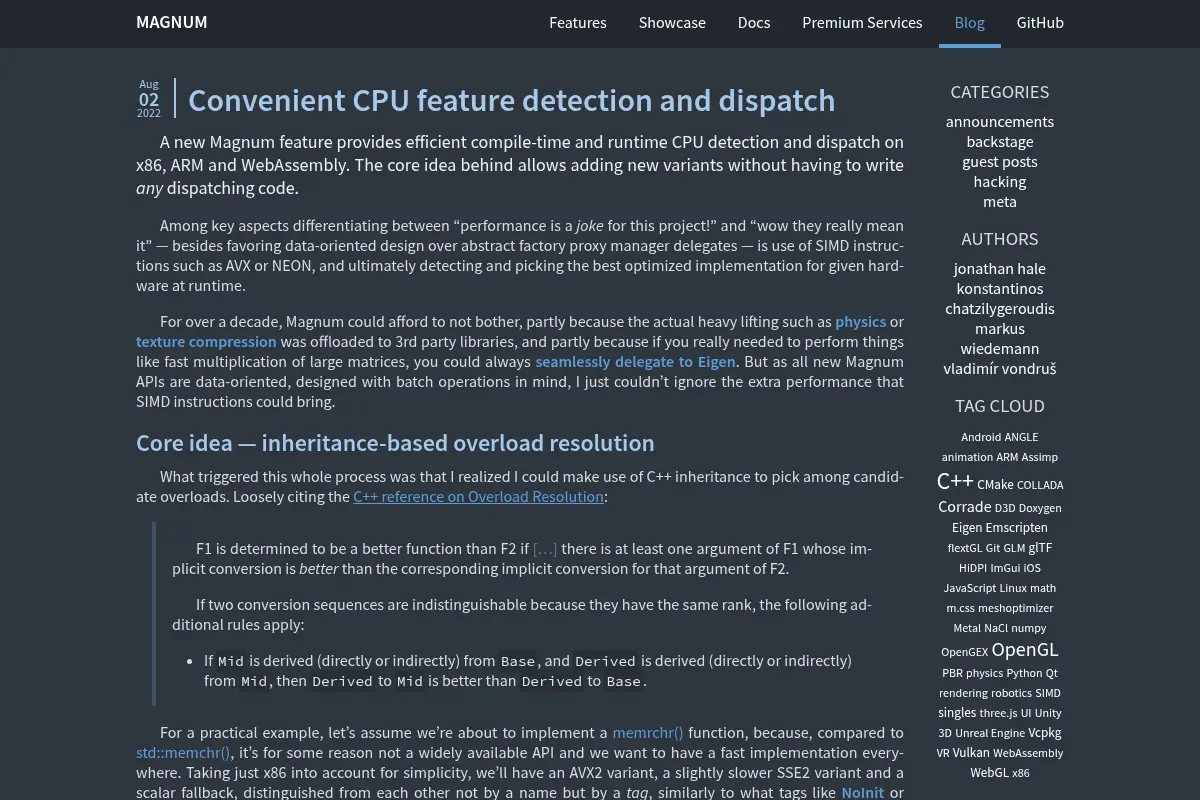Select the Metal tag
The height and width of the screenshot is (800, 1200).
[x=967, y=628]
